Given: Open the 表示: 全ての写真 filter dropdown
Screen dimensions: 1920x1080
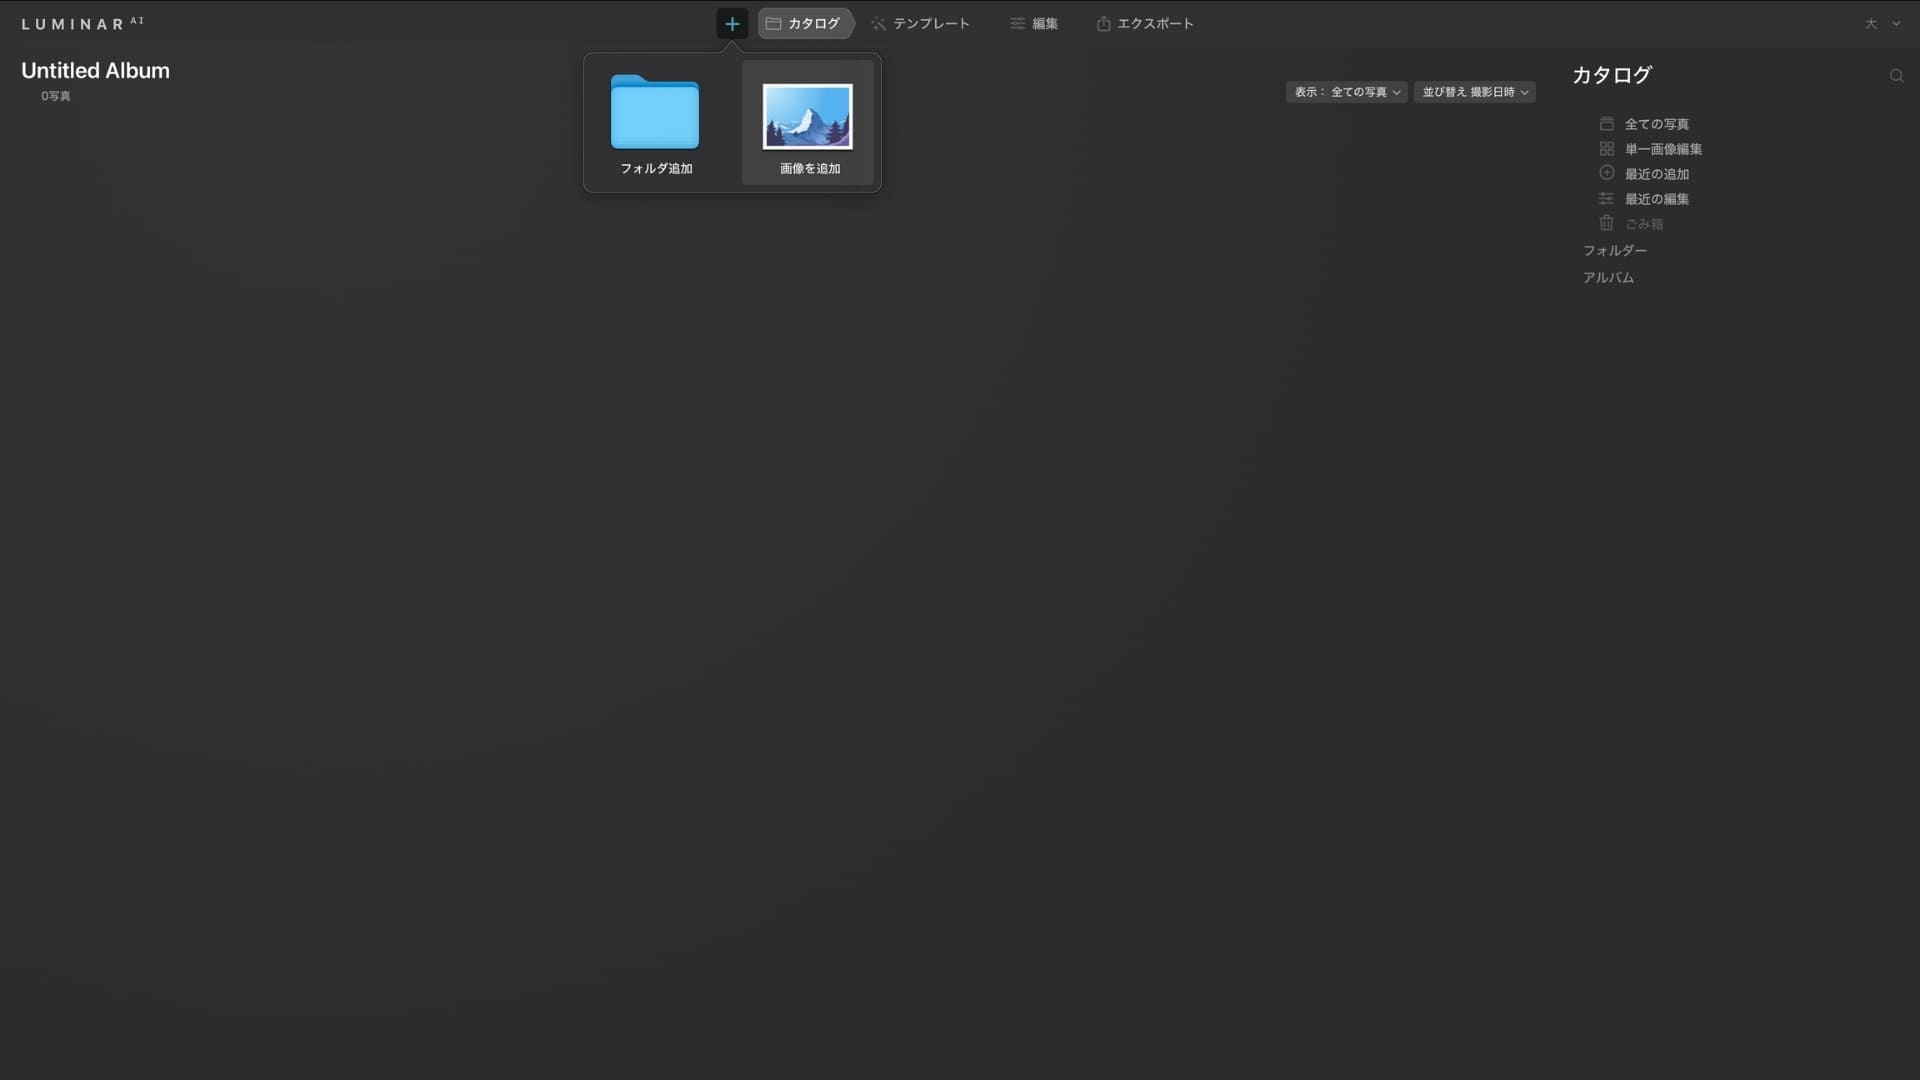Looking at the screenshot, I should tap(1346, 92).
